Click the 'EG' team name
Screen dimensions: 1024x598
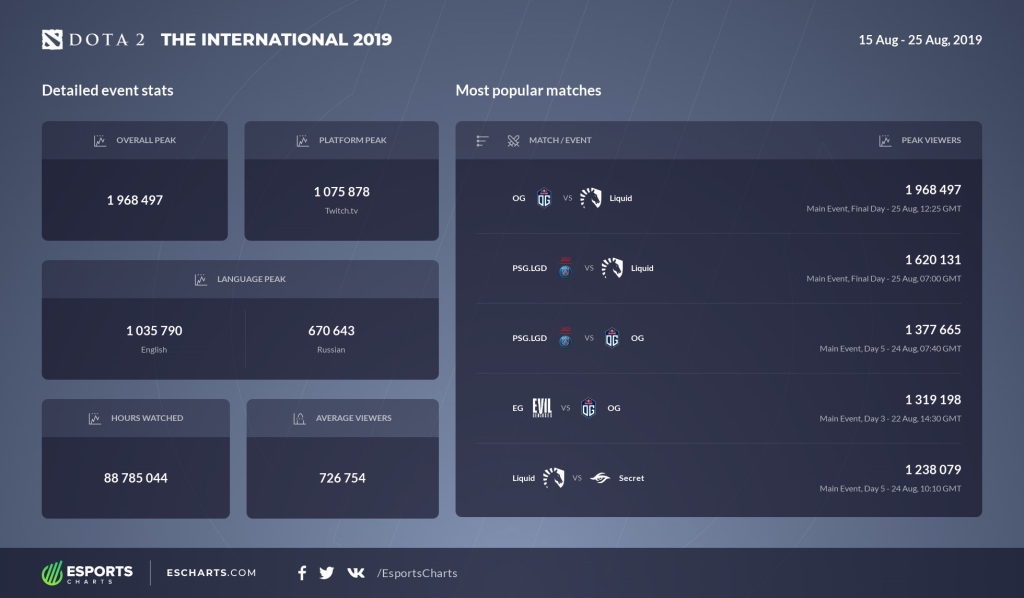coord(518,408)
